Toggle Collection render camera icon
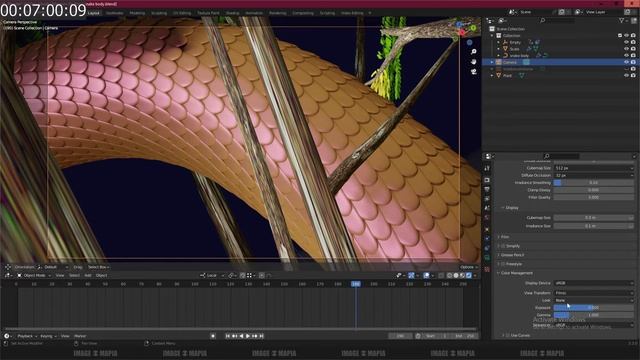This screenshot has height=360, width=640. click(633, 36)
